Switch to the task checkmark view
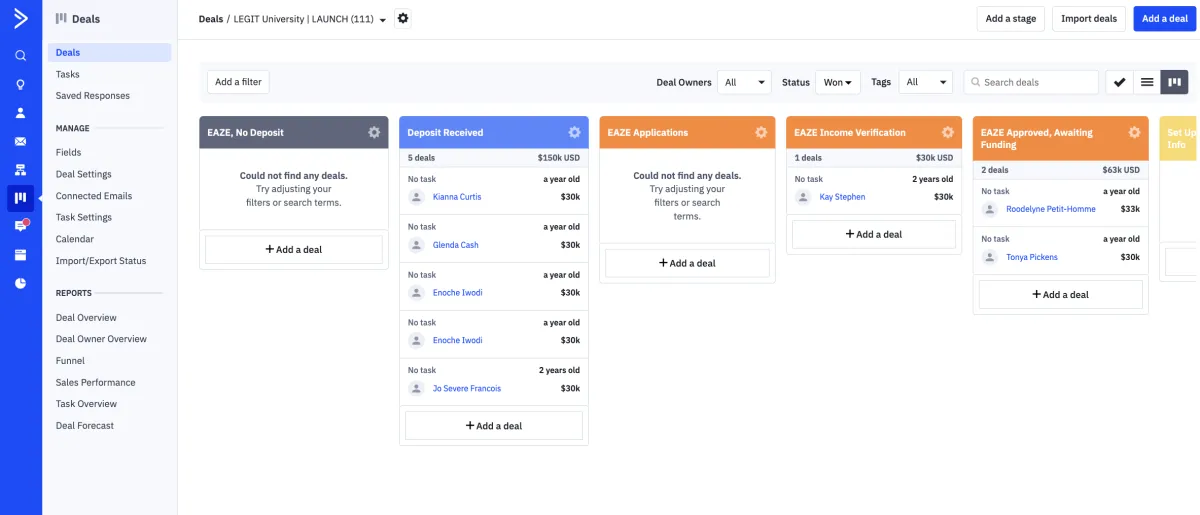This screenshot has width=1200, height=515. coord(1120,82)
